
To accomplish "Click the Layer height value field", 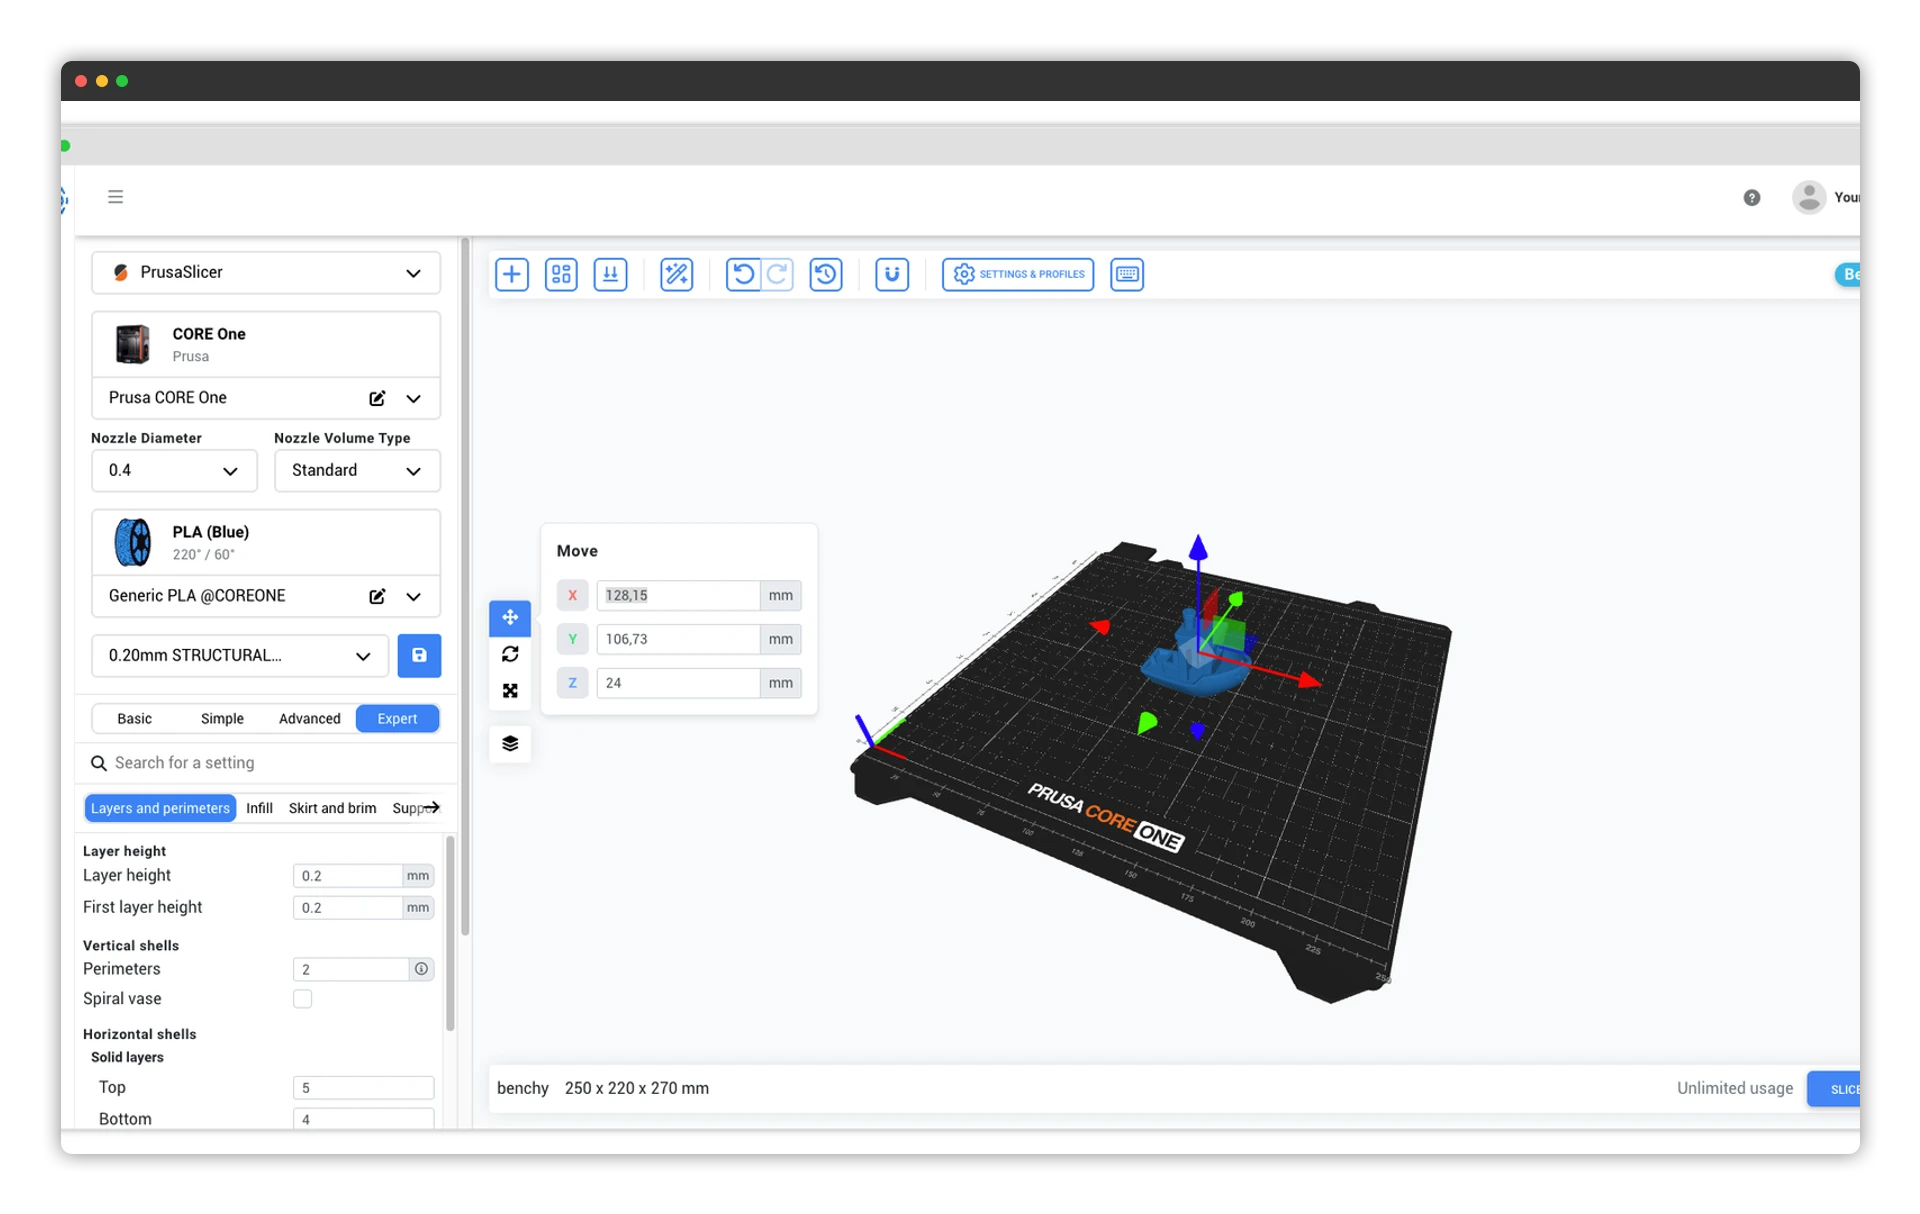I will [347, 876].
